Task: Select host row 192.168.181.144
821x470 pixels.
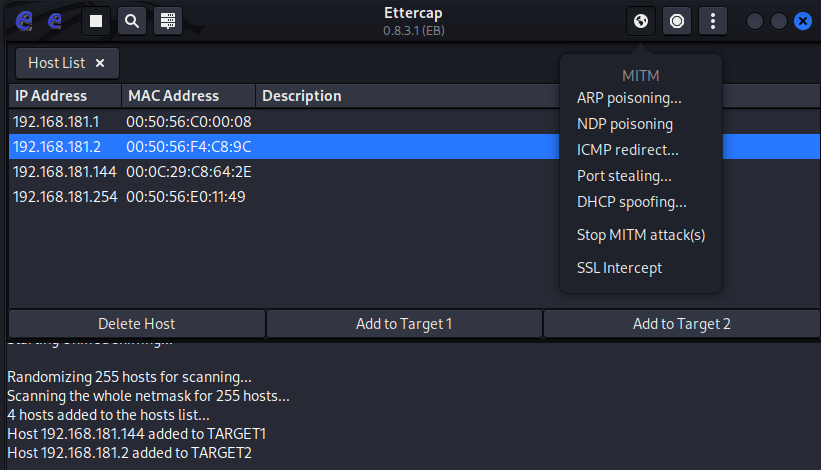Action: [x=130, y=171]
